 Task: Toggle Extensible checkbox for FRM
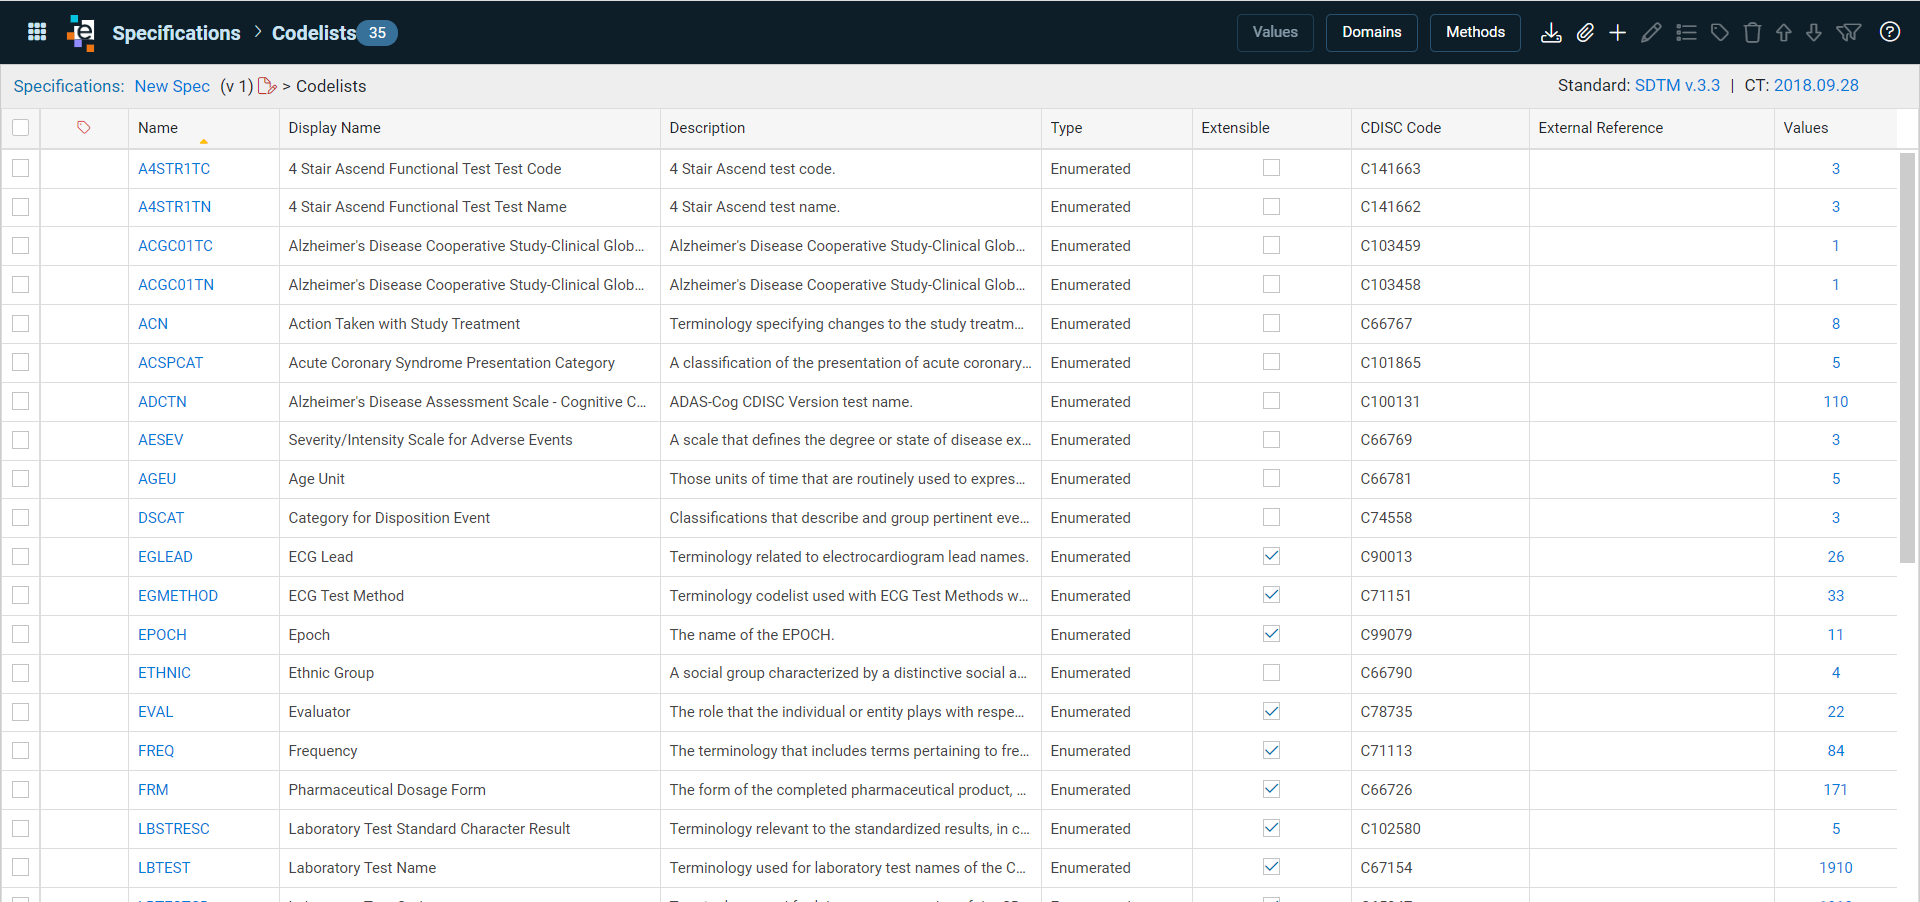1271,789
